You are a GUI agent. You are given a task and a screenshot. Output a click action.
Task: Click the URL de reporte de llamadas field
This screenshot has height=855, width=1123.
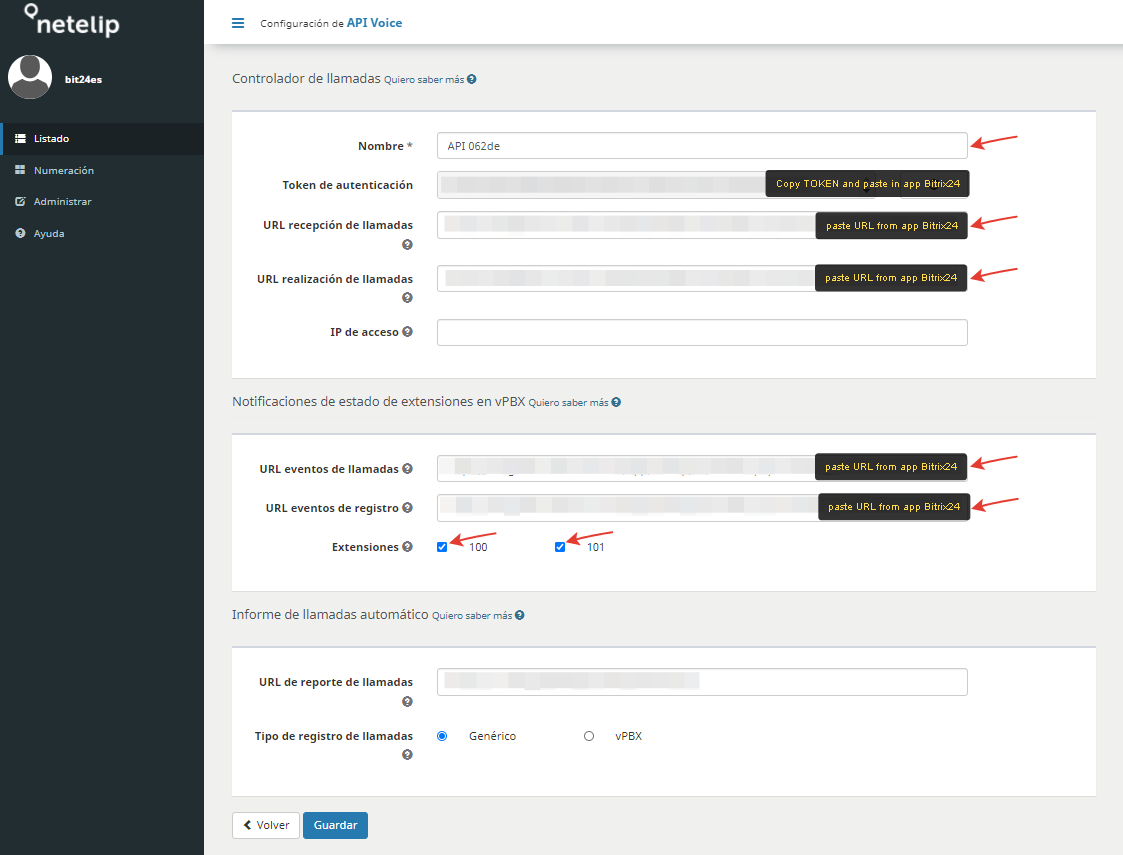tap(702, 682)
